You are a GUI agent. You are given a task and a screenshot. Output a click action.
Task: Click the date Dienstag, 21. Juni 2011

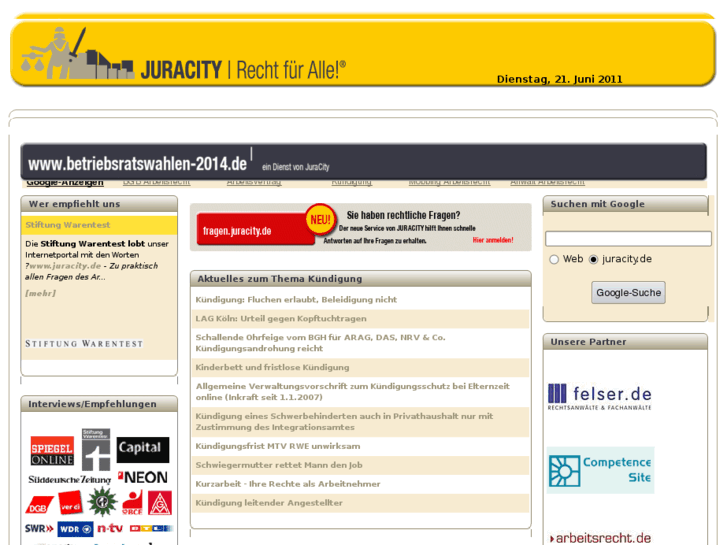pyautogui.click(x=559, y=79)
